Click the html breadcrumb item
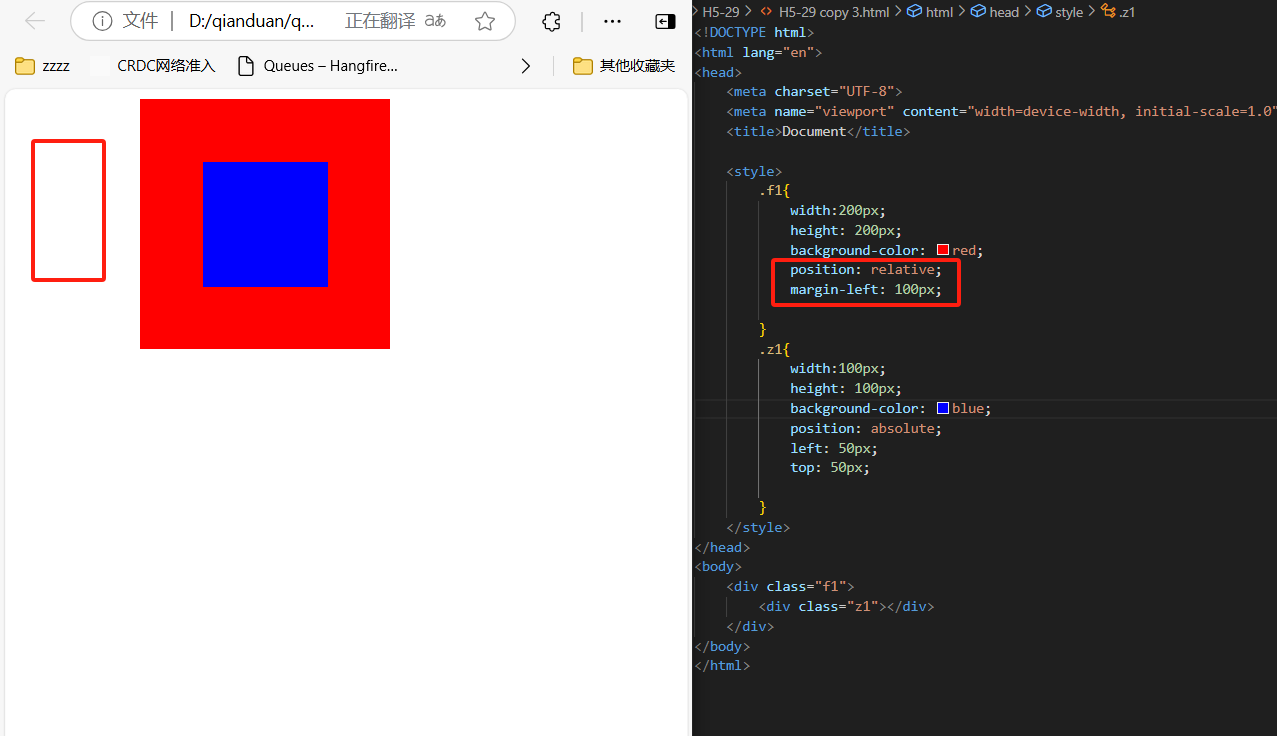This screenshot has height=736, width=1277. click(x=930, y=11)
